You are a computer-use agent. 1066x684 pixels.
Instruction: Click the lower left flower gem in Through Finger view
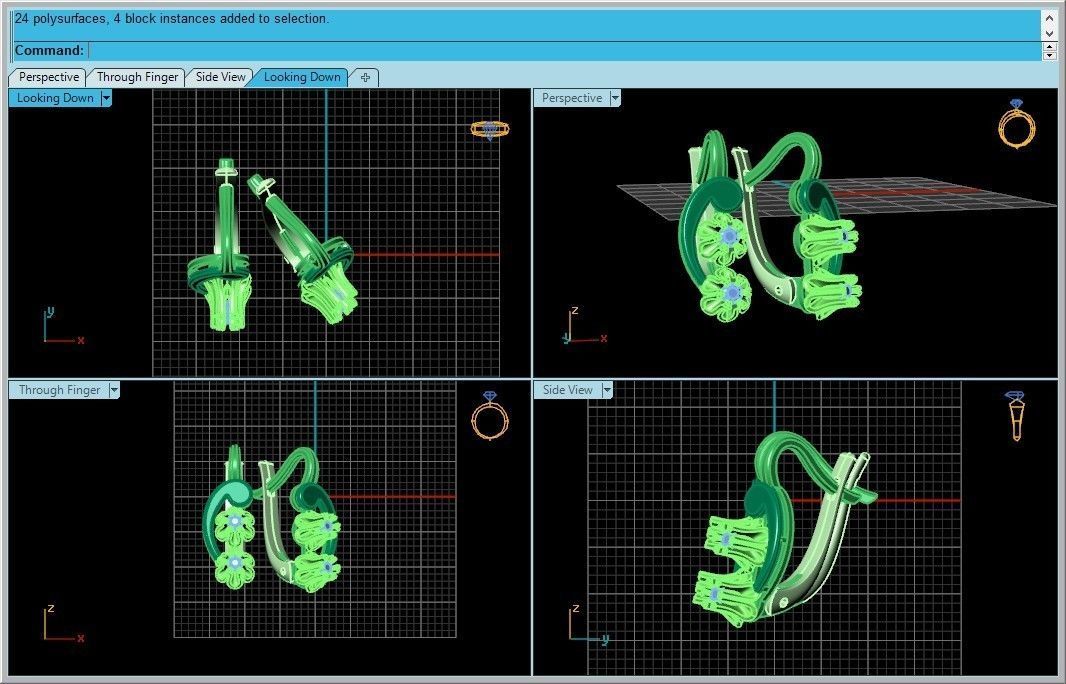(235, 564)
